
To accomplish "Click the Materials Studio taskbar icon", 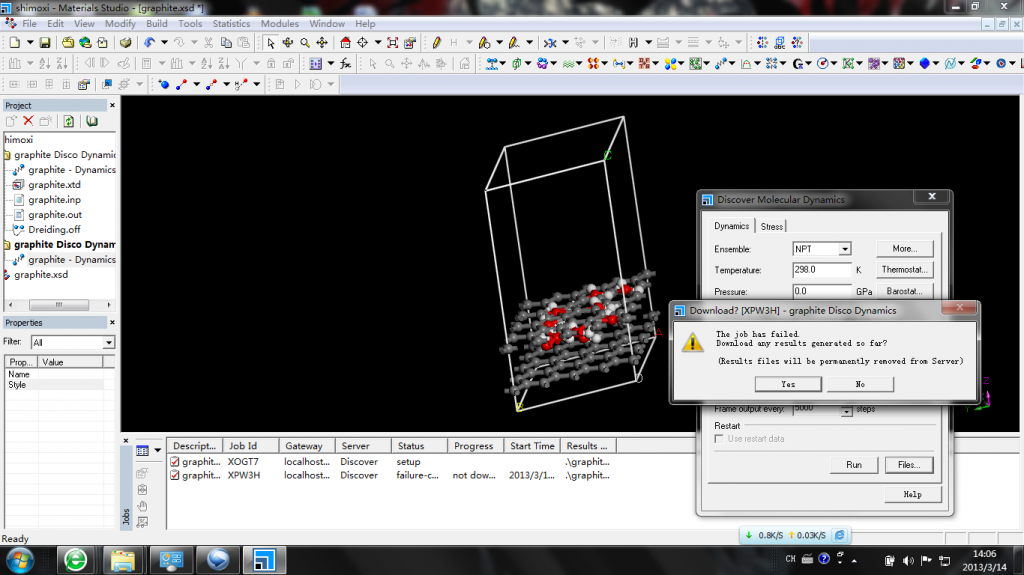I will (264, 560).
